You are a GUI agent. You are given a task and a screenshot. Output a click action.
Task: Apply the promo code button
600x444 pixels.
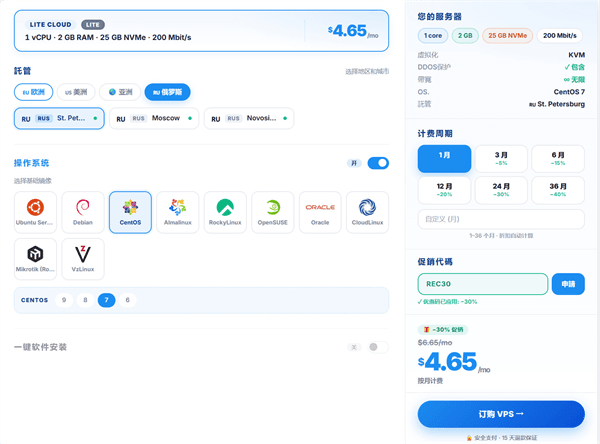click(568, 284)
